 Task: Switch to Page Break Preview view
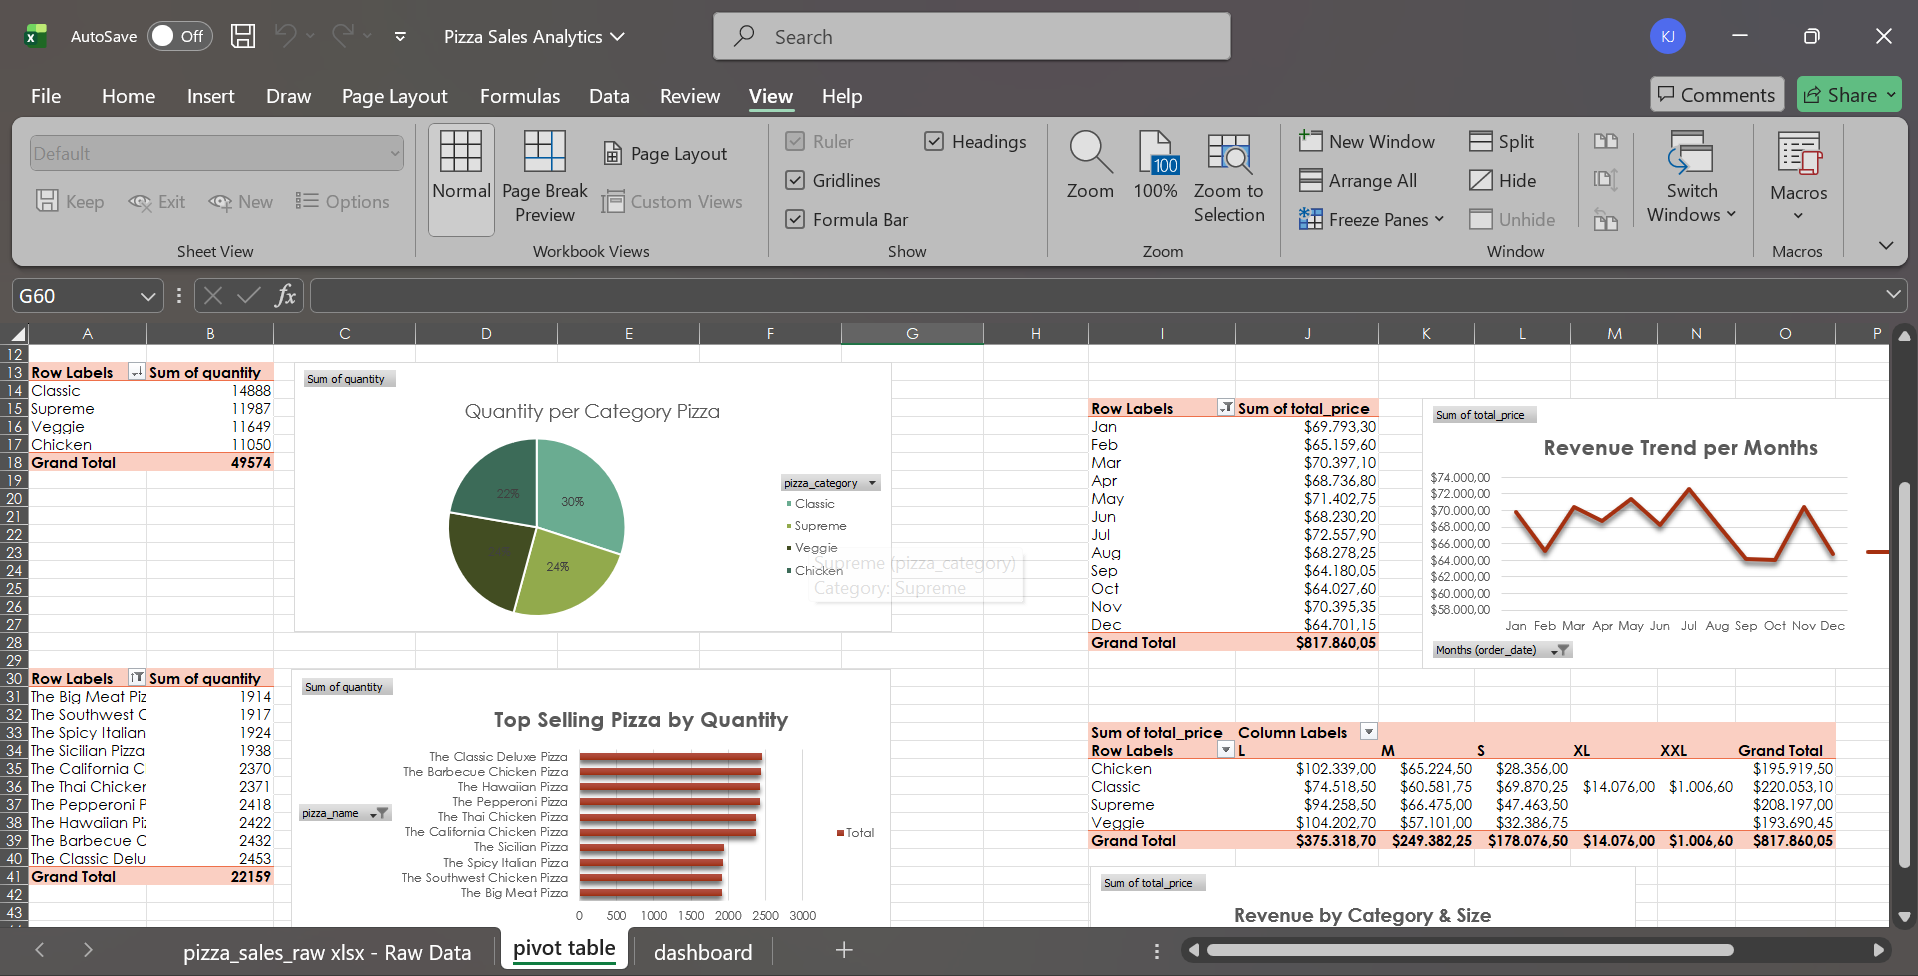(x=544, y=178)
